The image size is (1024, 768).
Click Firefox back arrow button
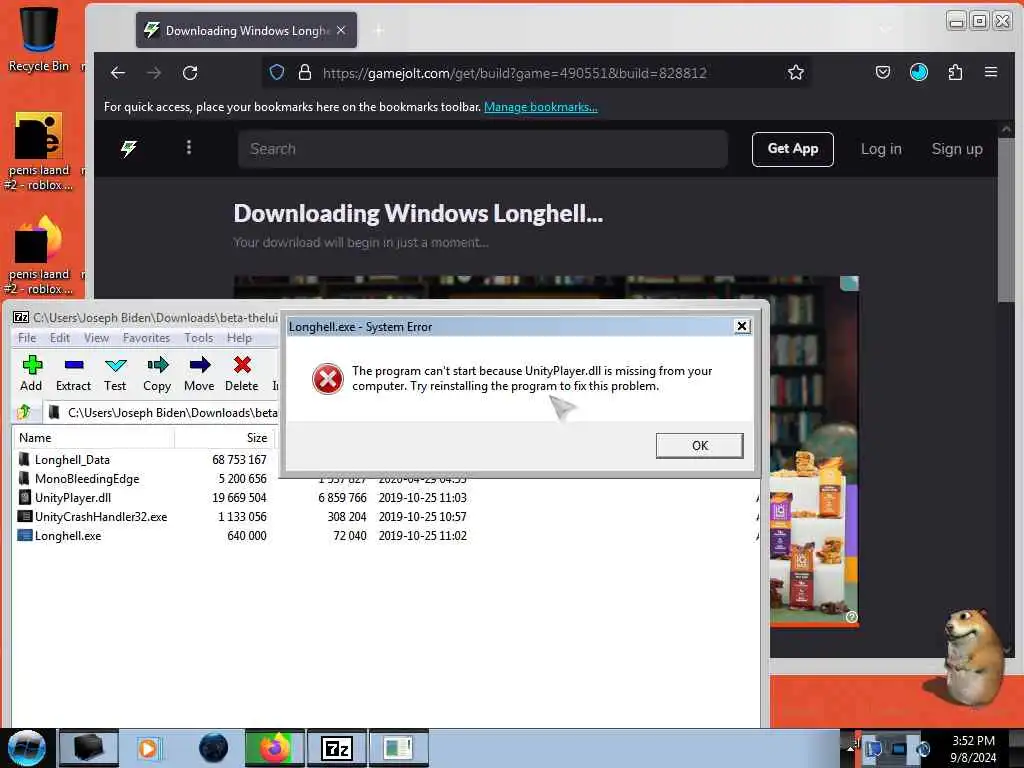pos(118,72)
